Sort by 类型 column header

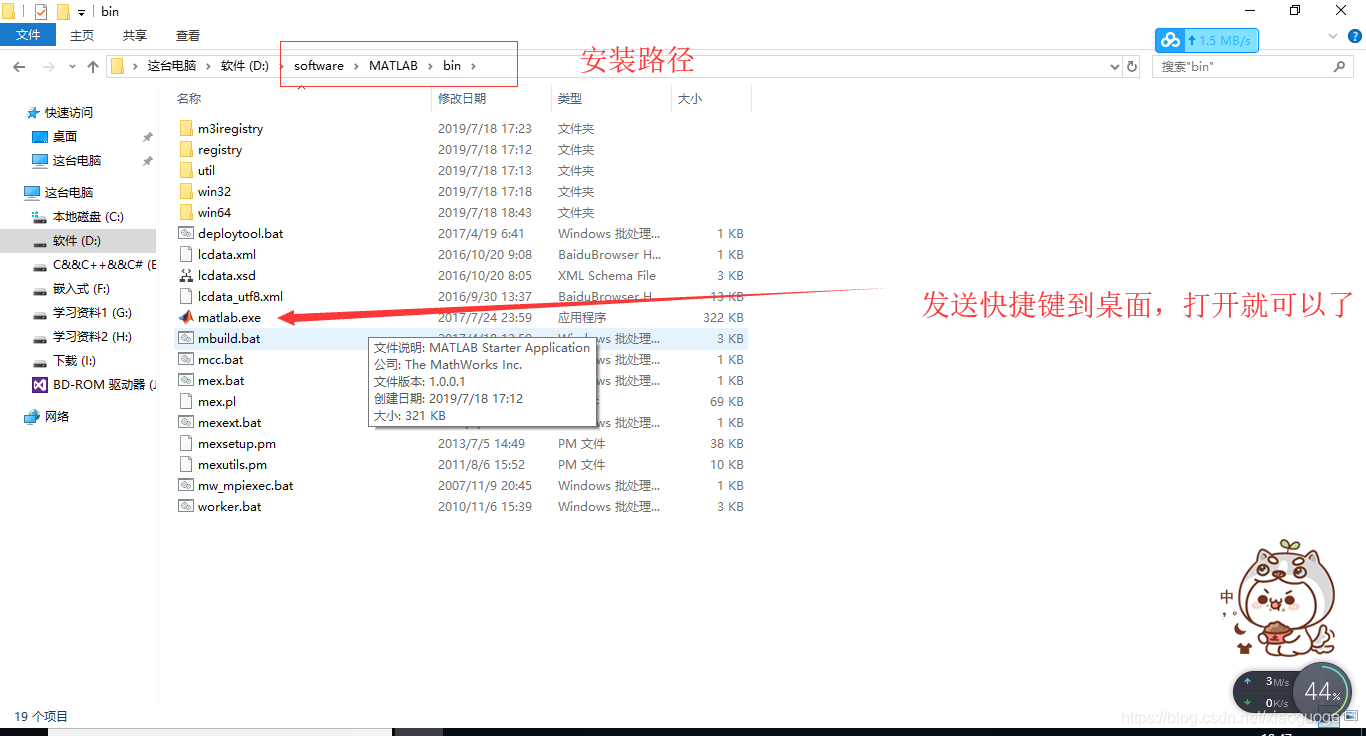[x=570, y=98]
